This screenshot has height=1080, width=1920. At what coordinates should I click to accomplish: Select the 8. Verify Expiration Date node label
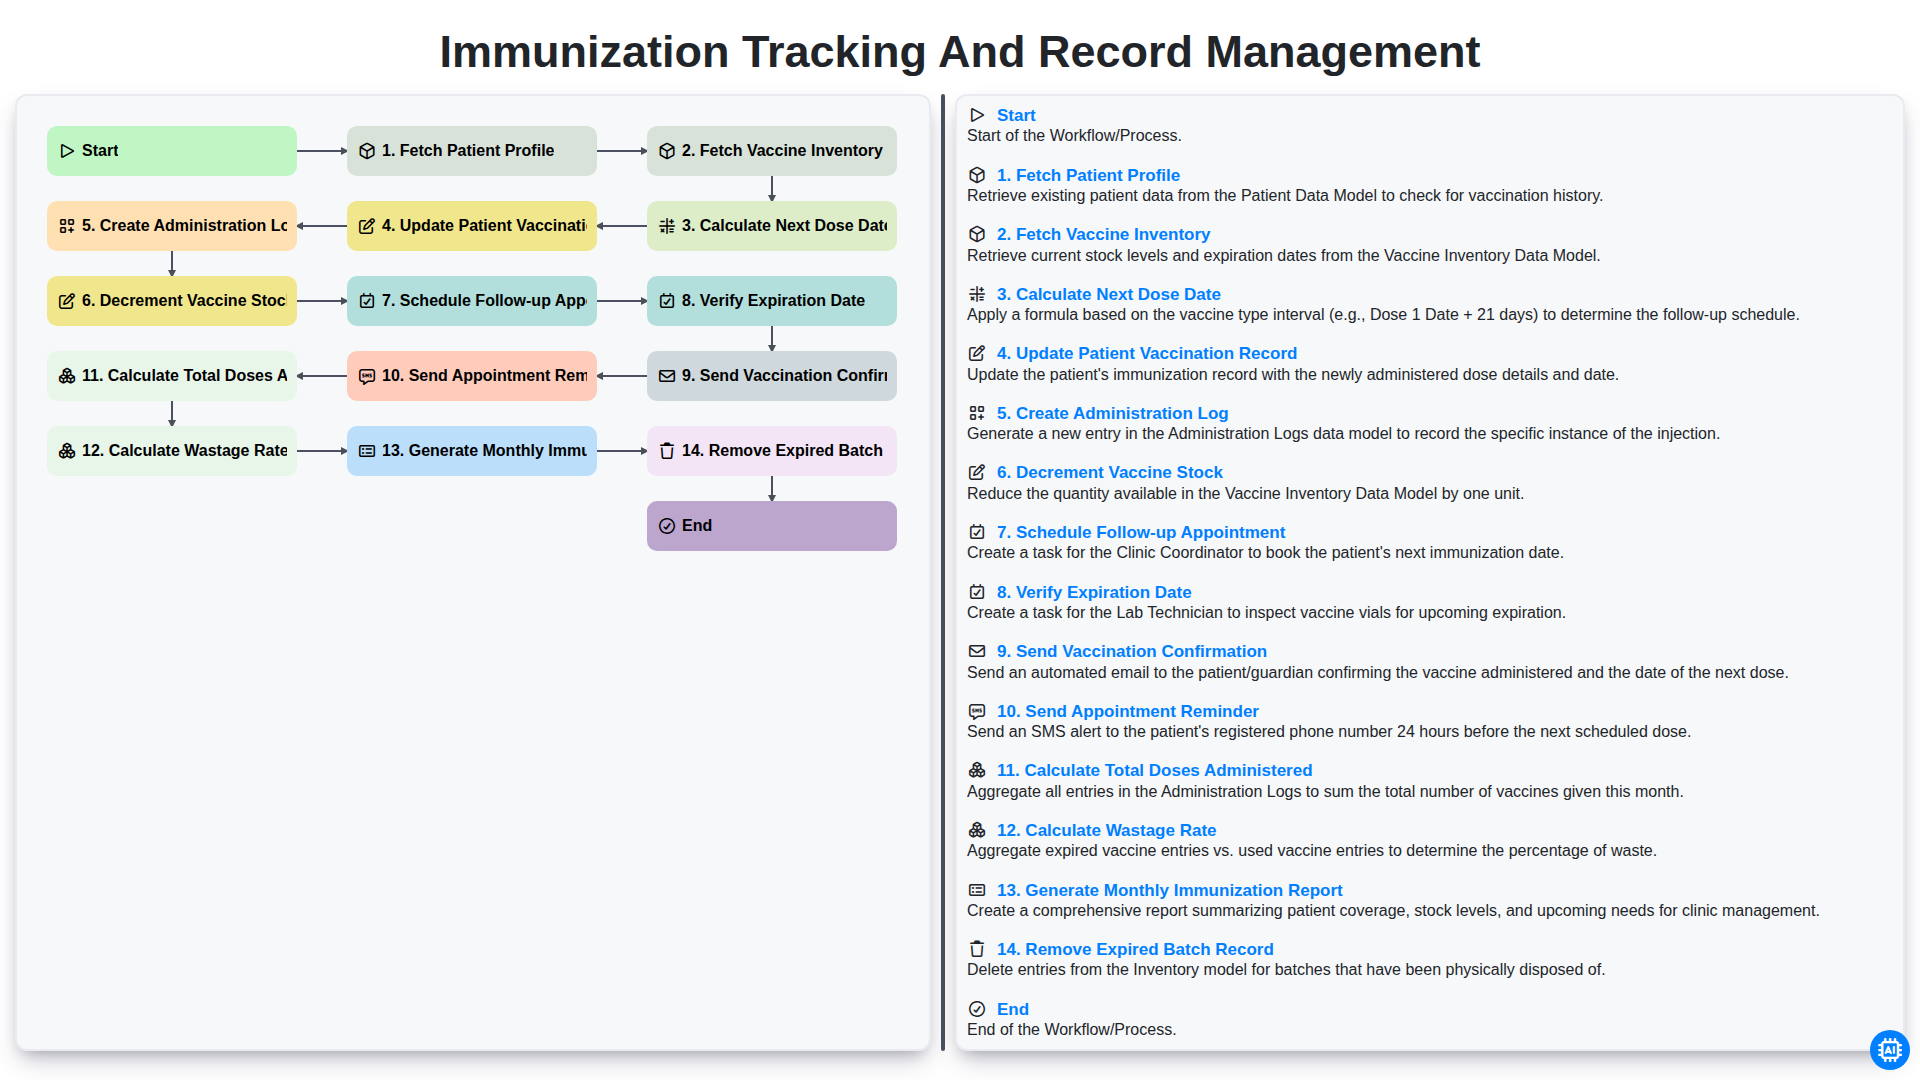773,301
